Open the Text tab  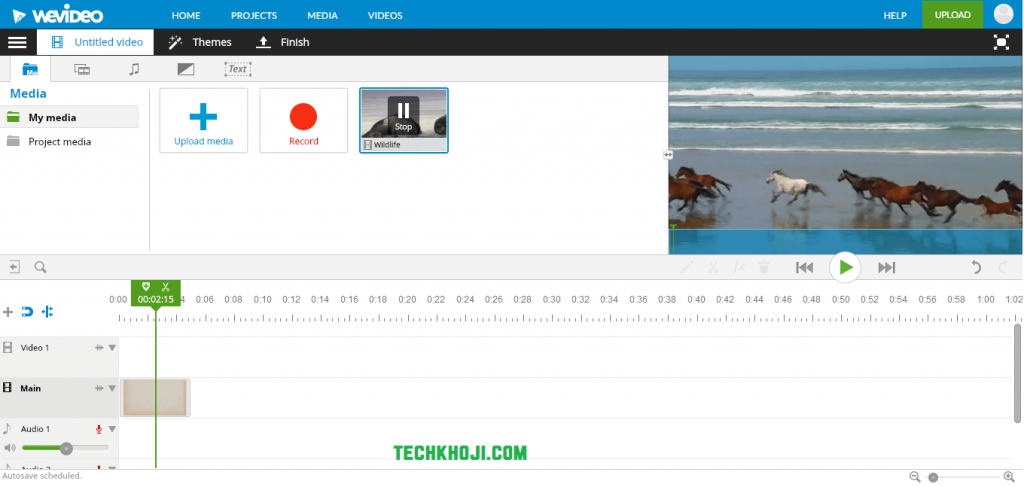point(238,69)
